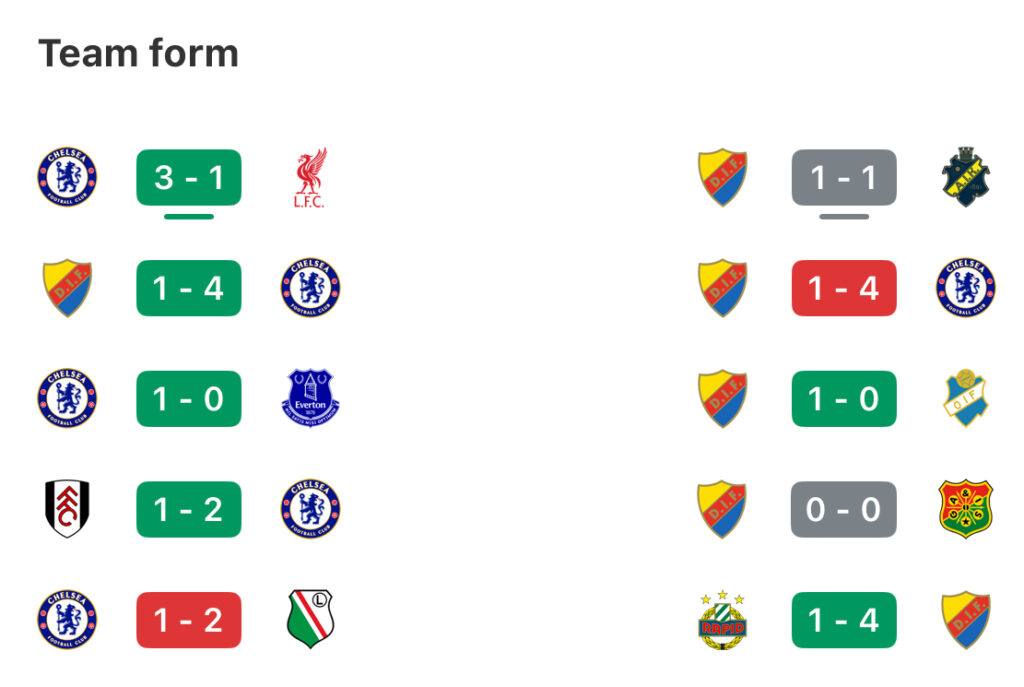Click the Liverpool L.F.C. crest
1024x687 pixels.
(310, 178)
